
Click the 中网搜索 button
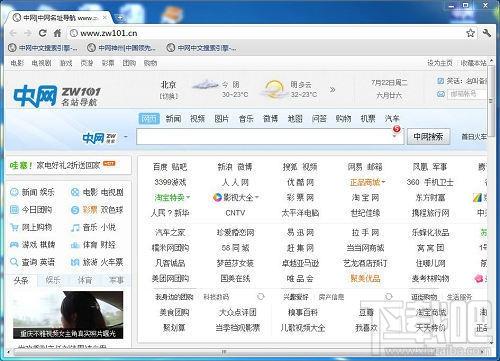click(x=428, y=136)
